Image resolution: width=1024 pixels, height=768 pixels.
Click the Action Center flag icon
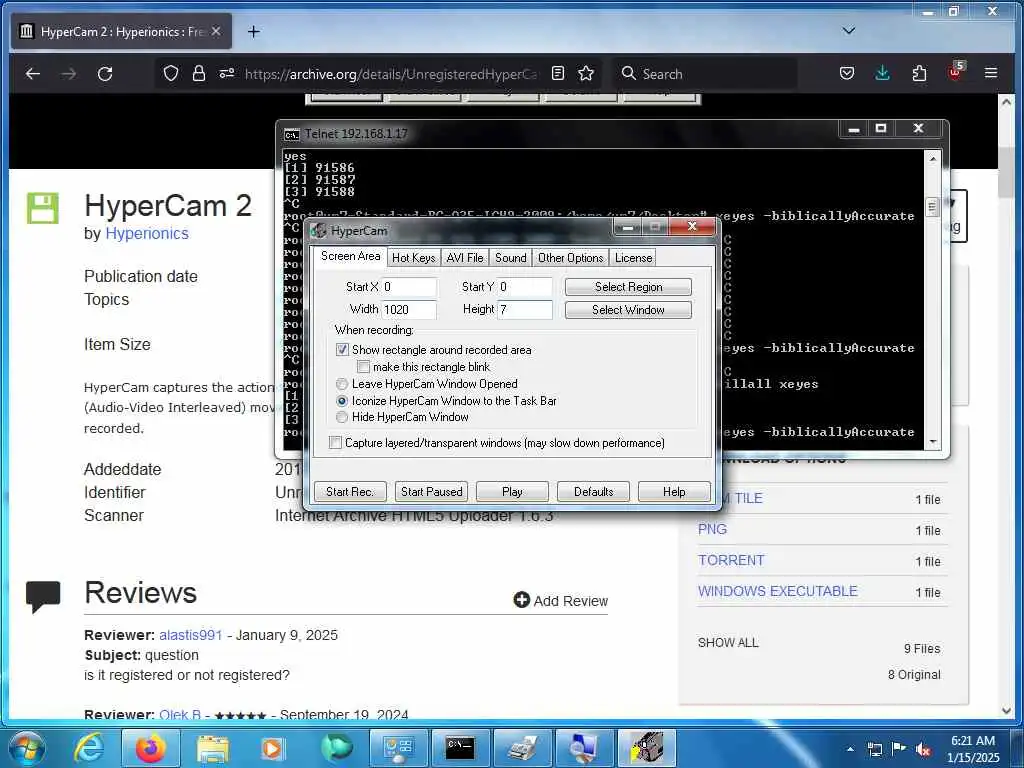click(899, 749)
